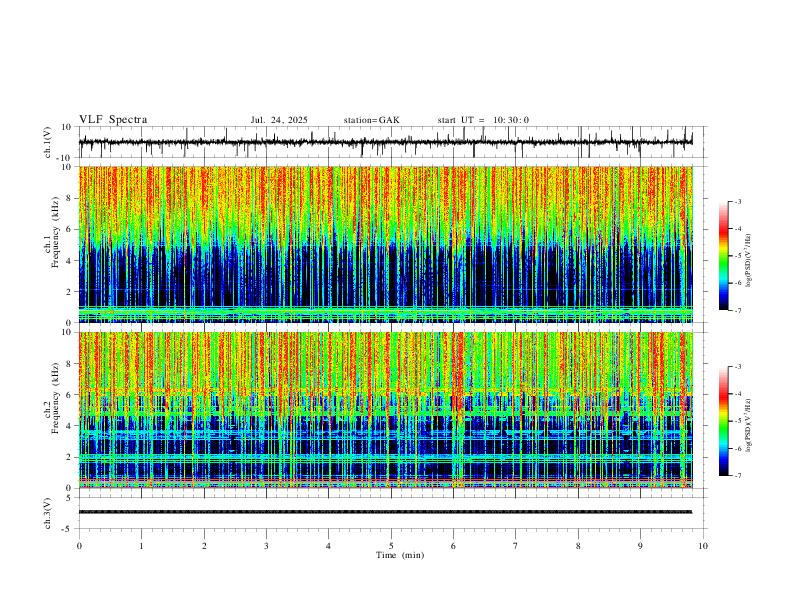Screen dimensions: 792x612
Task: Click the "6" tick on the time axis
Action: click(453, 546)
